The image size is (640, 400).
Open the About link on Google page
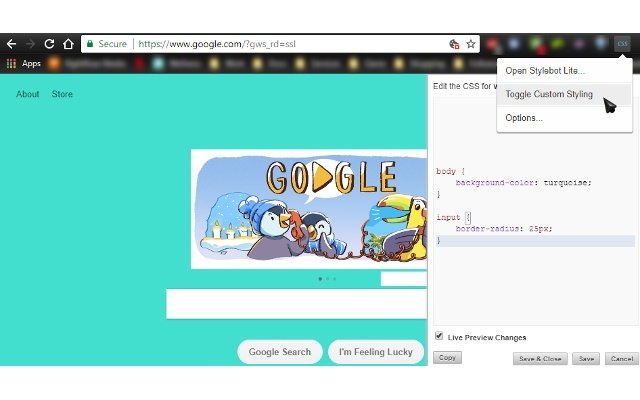coord(28,94)
